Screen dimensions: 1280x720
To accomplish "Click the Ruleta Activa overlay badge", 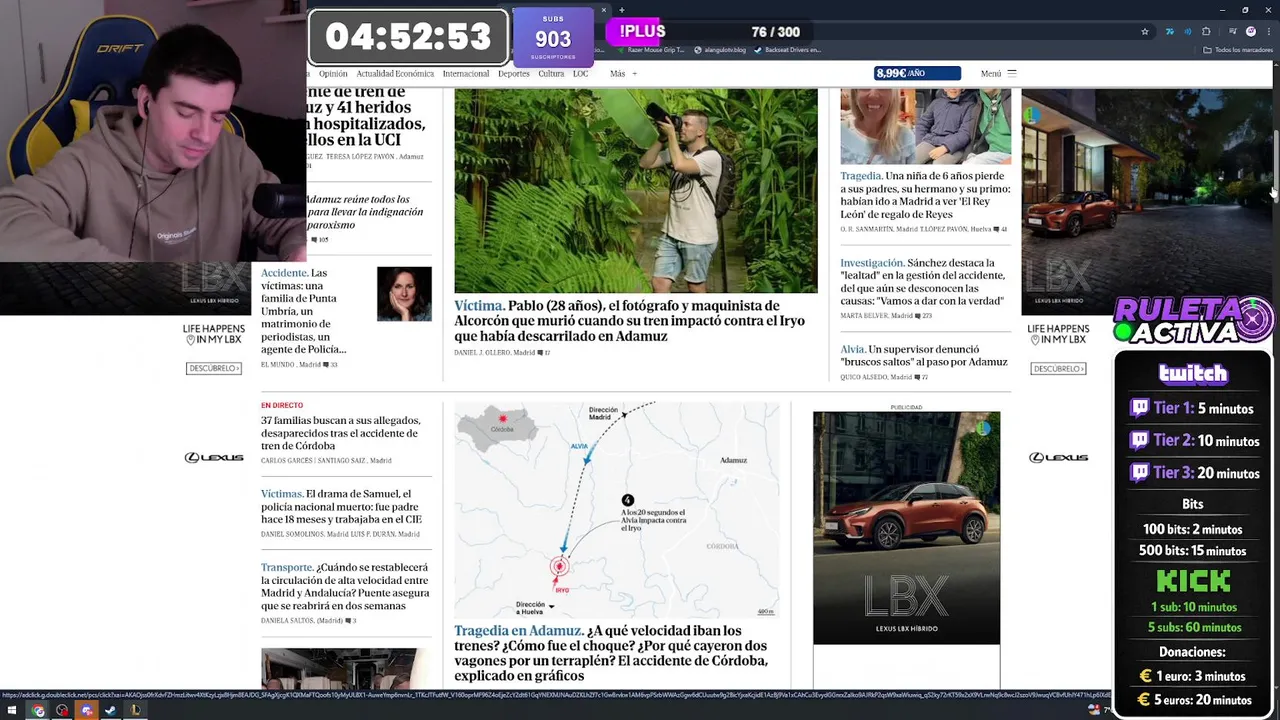I will click(1193, 320).
